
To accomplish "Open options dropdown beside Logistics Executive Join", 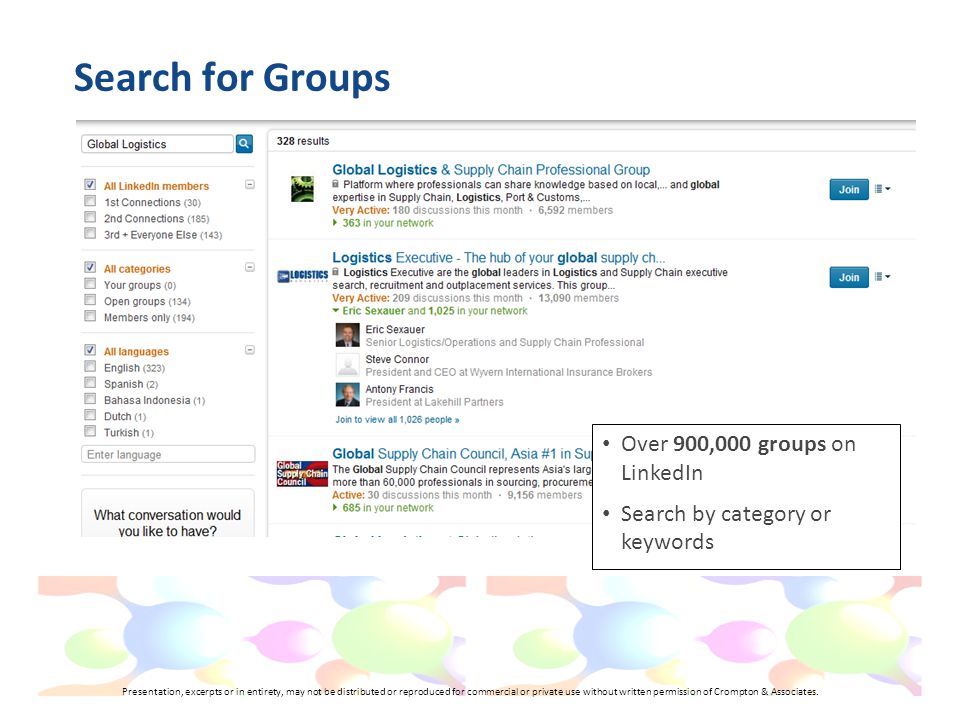I will 882,277.
